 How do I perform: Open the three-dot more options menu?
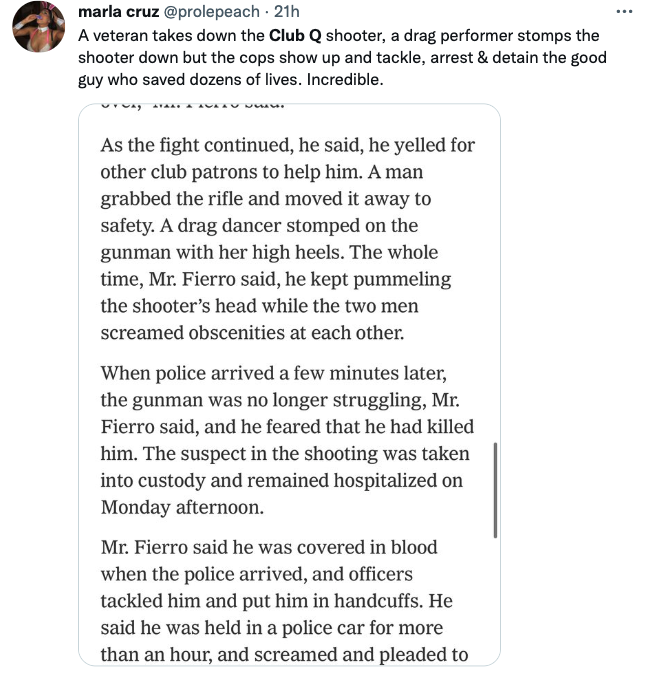coord(624,12)
